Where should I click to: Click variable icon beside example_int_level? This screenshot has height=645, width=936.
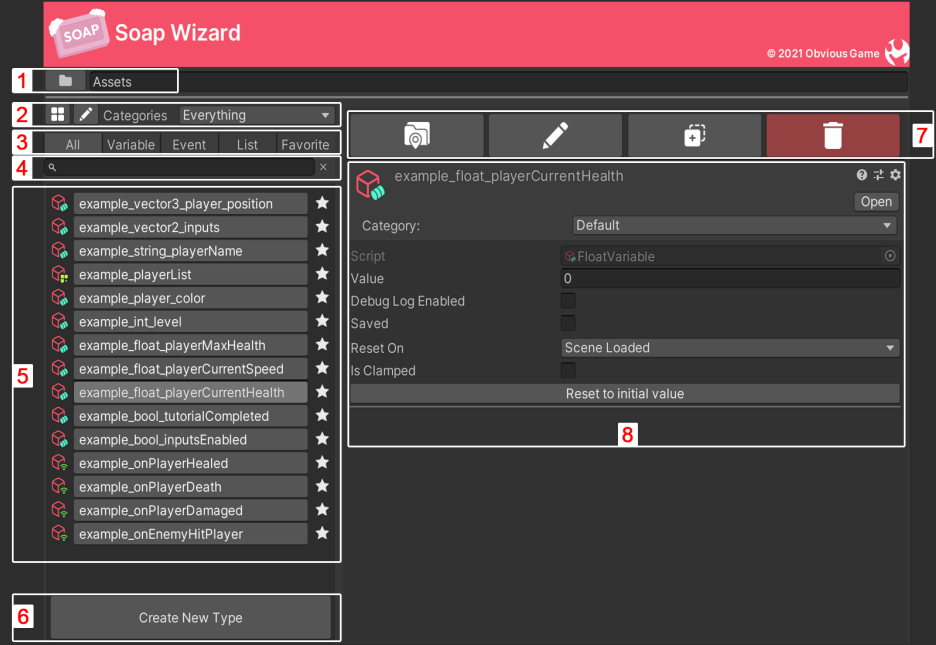pyautogui.click(x=60, y=322)
